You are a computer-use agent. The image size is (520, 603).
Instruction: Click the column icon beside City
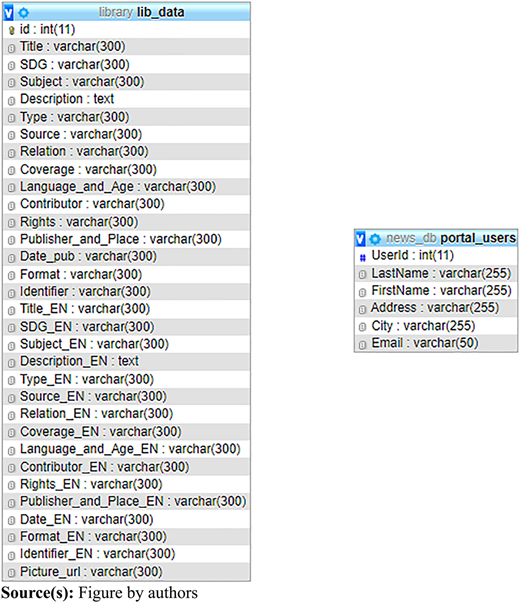click(362, 327)
